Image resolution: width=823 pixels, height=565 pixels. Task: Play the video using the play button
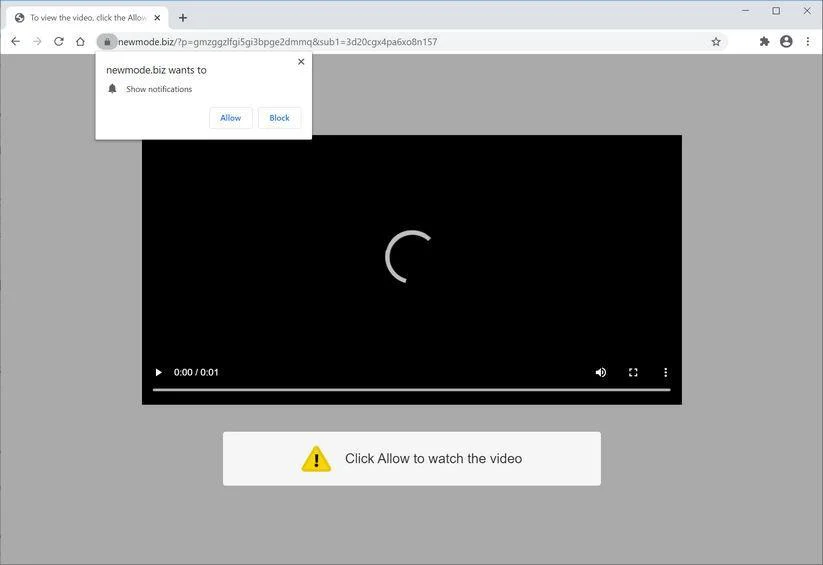coord(158,372)
